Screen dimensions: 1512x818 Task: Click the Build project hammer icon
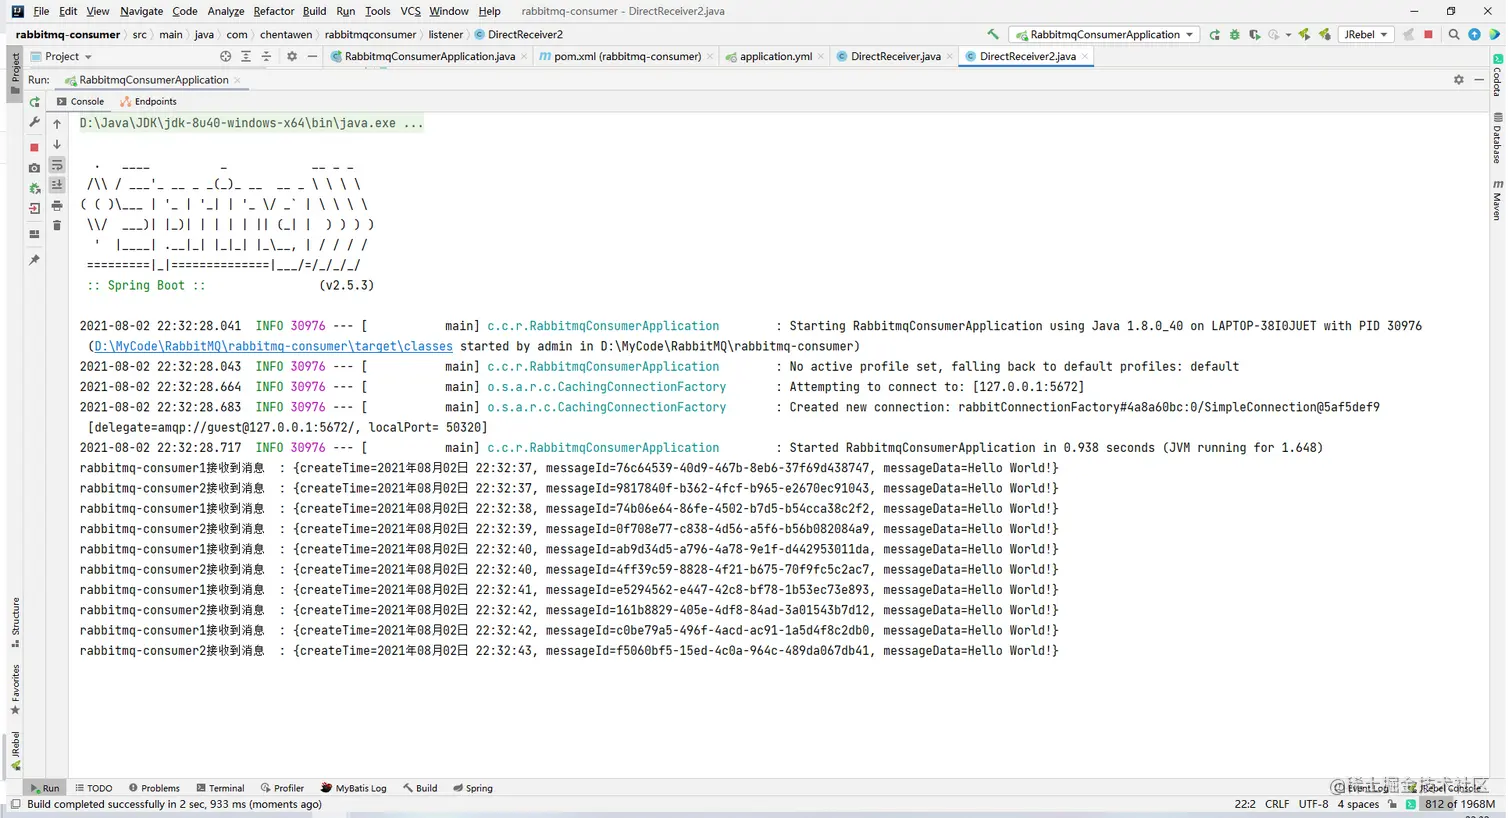(x=992, y=34)
